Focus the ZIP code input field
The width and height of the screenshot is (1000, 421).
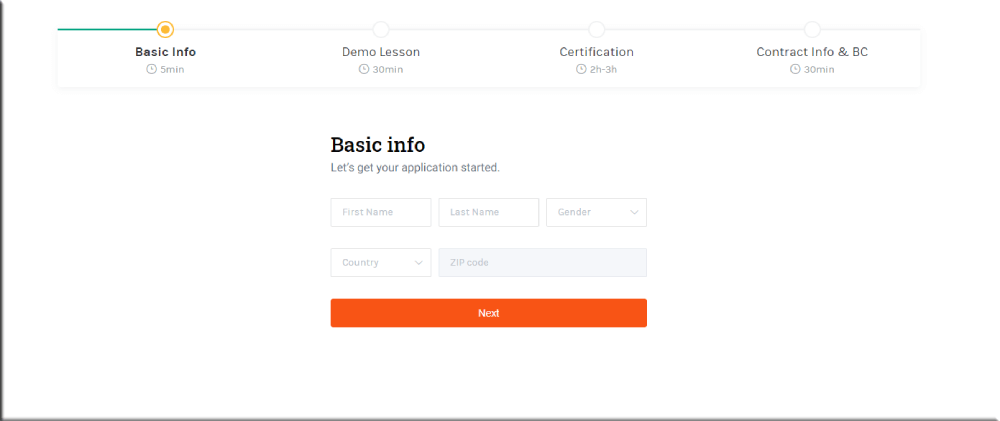tap(543, 262)
